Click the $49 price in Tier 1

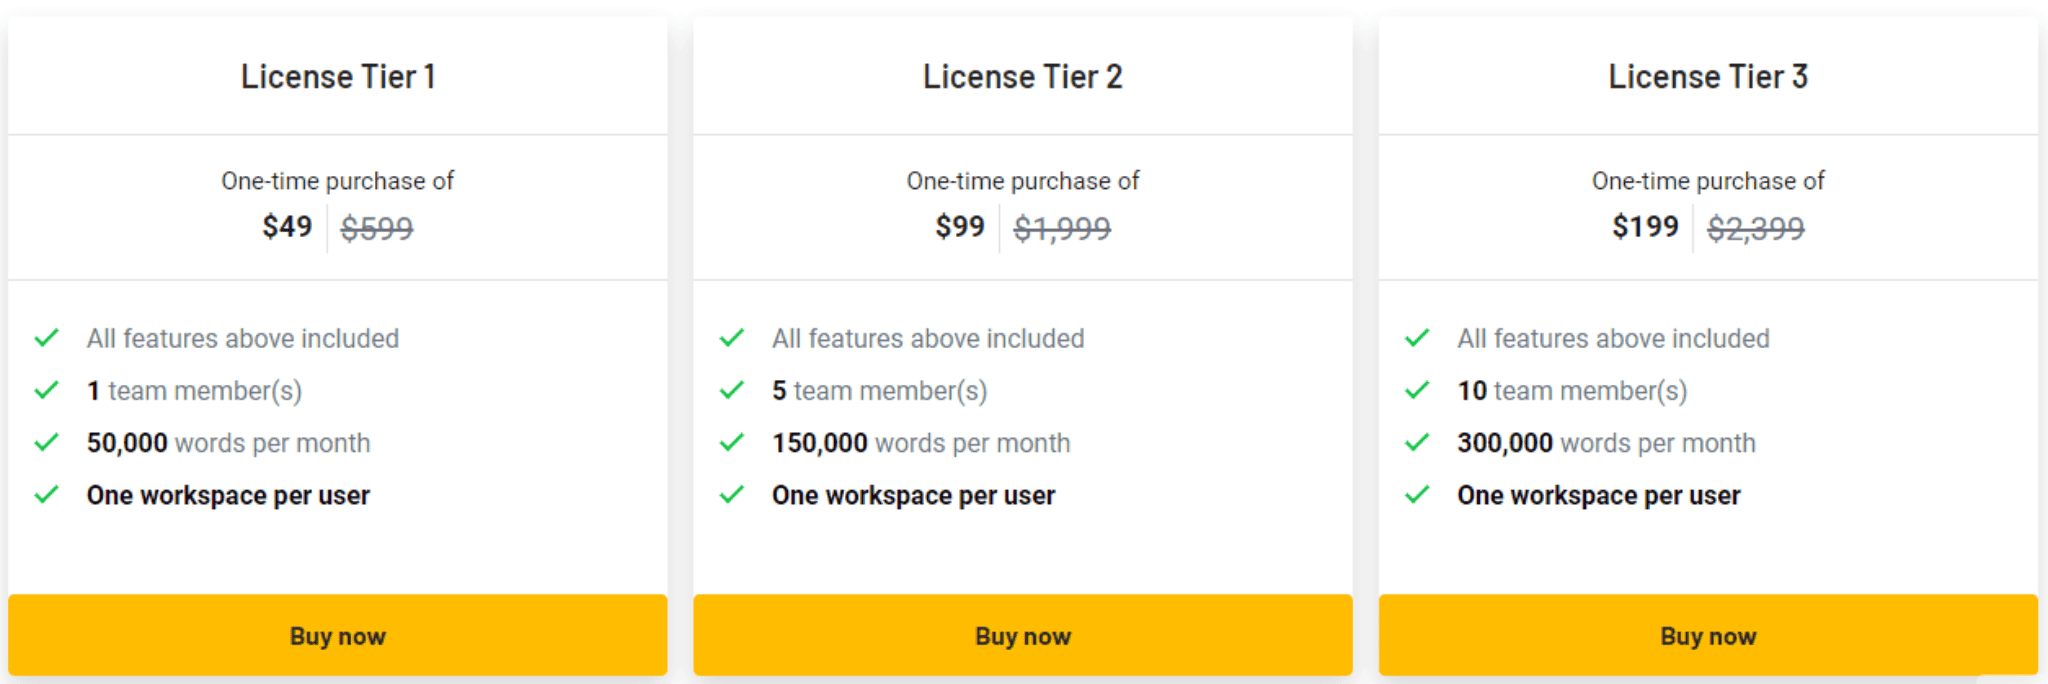pos(287,227)
